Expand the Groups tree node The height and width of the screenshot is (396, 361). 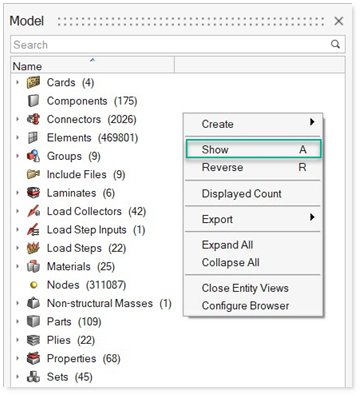tap(18, 156)
